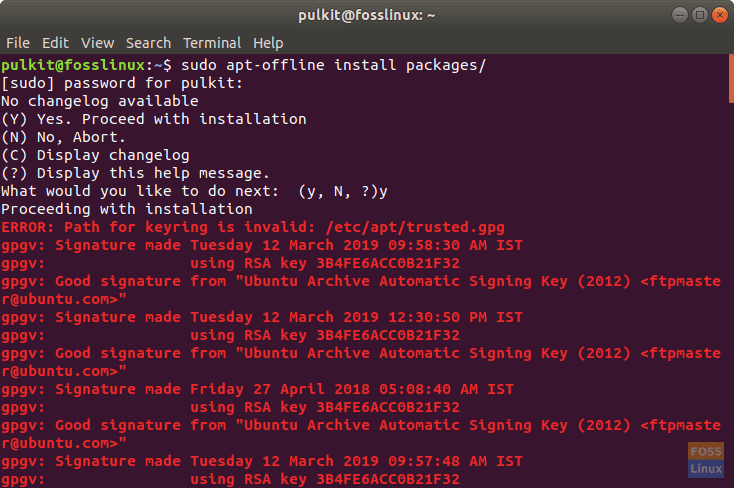This screenshot has width=734, height=488.
Task: Close the terminal window
Action: (720, 15)
